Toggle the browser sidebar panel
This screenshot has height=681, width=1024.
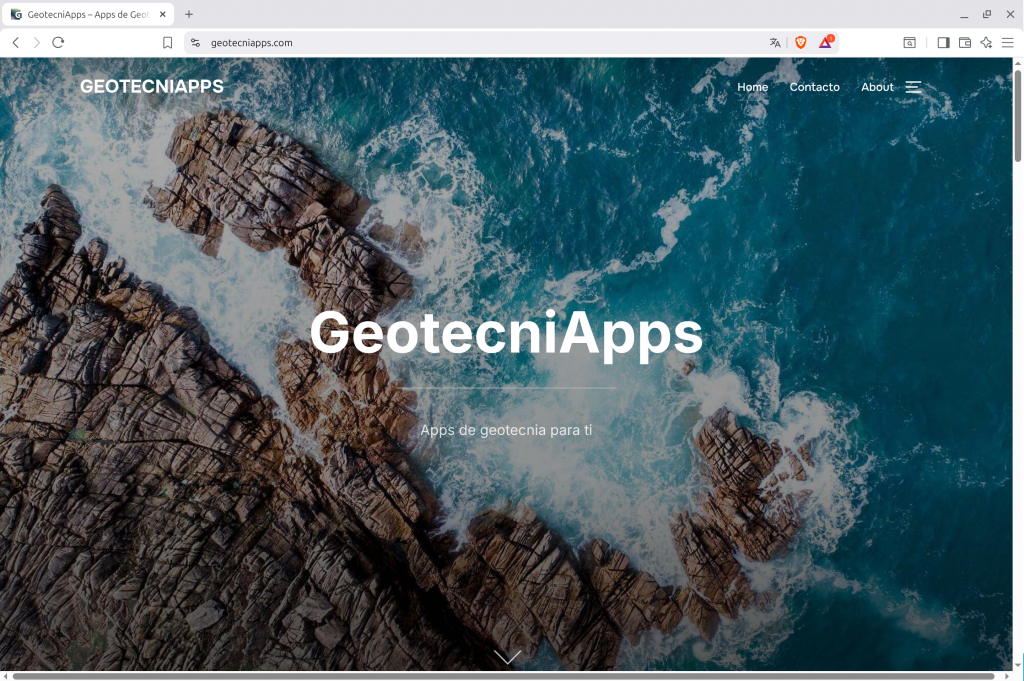(943, 43)
